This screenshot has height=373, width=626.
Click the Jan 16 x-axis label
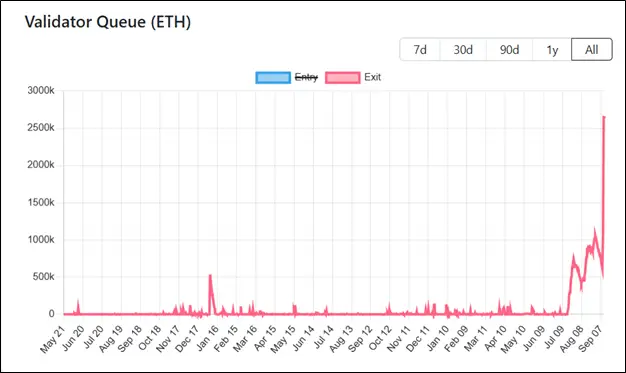[x=207, y=338]
